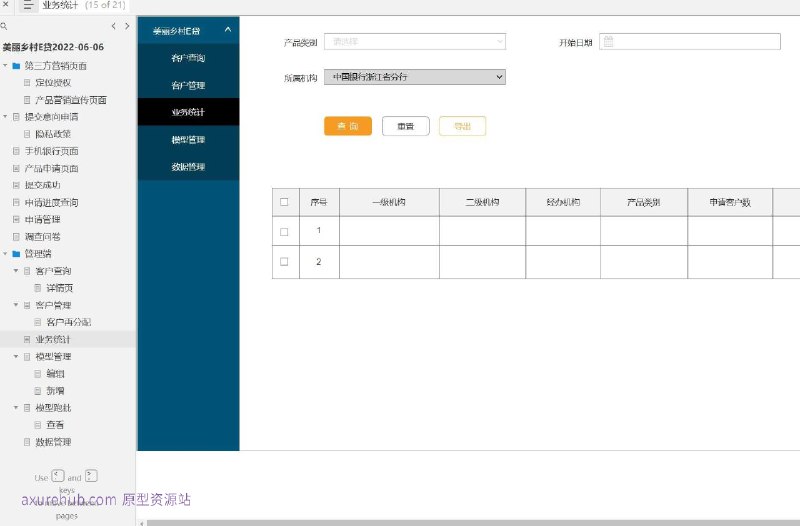Toggle the hamburger sitemap menu icon

[28, 5]
